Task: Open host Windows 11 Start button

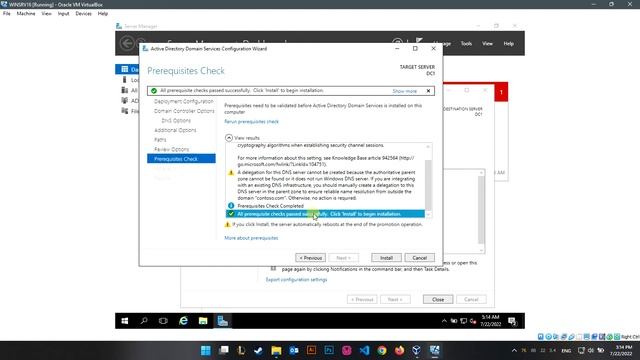Action: pyautogui.click(x=206, y=351)
